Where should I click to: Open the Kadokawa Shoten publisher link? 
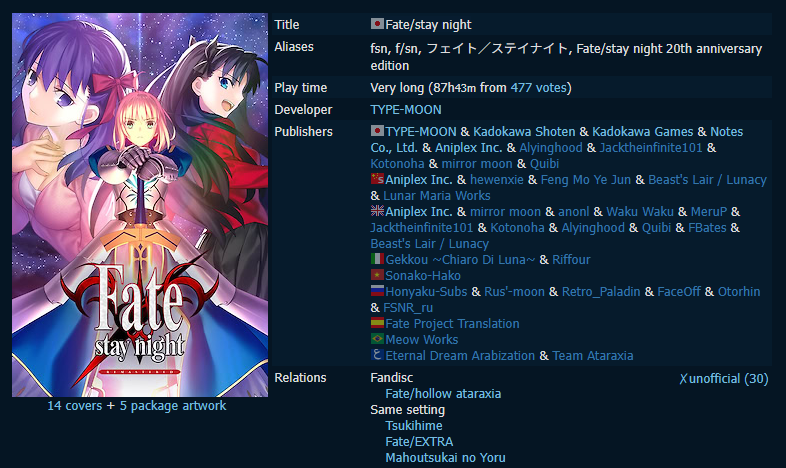click(x=524, y=132)
